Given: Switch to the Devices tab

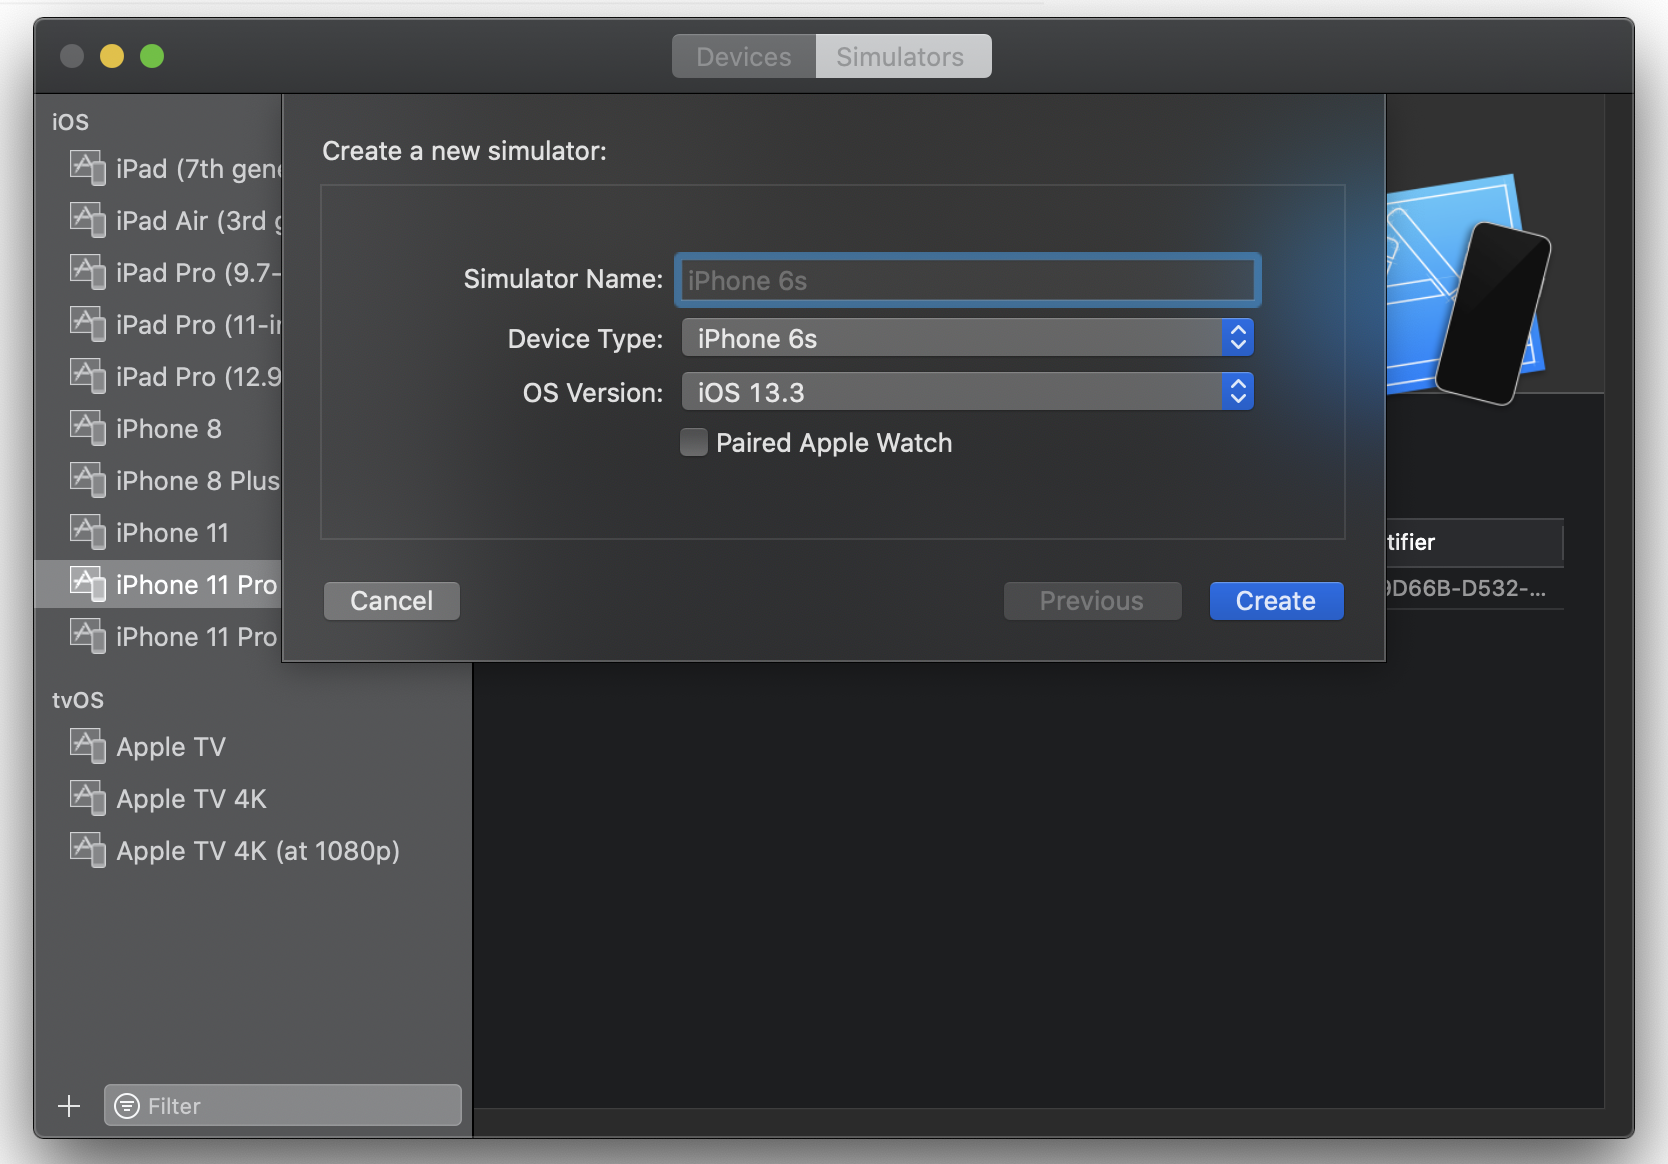Looking at the screenshot, I should pyautogui.click(x=744, y=56).
